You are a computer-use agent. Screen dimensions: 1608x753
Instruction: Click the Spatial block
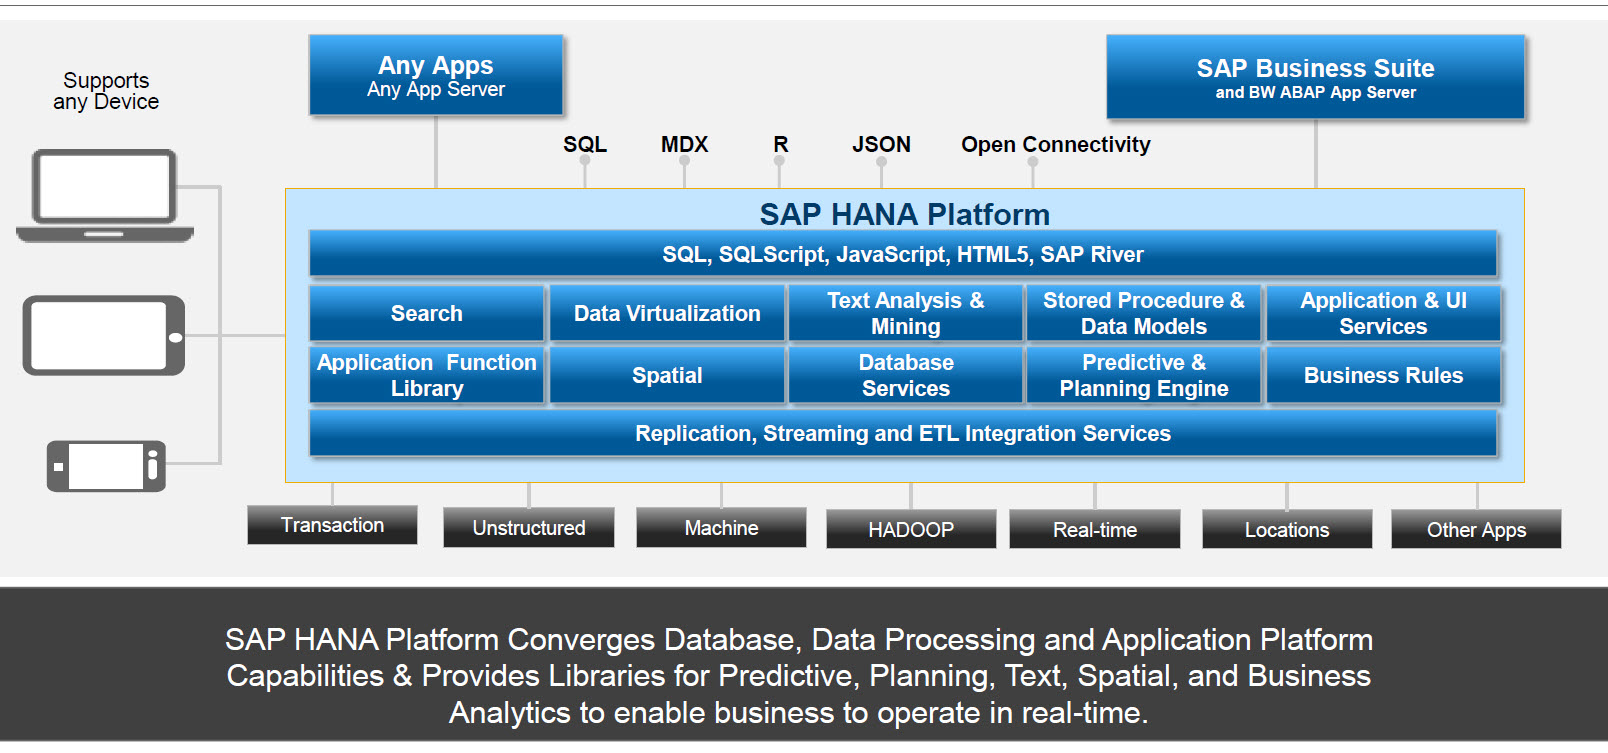(667, 375)
